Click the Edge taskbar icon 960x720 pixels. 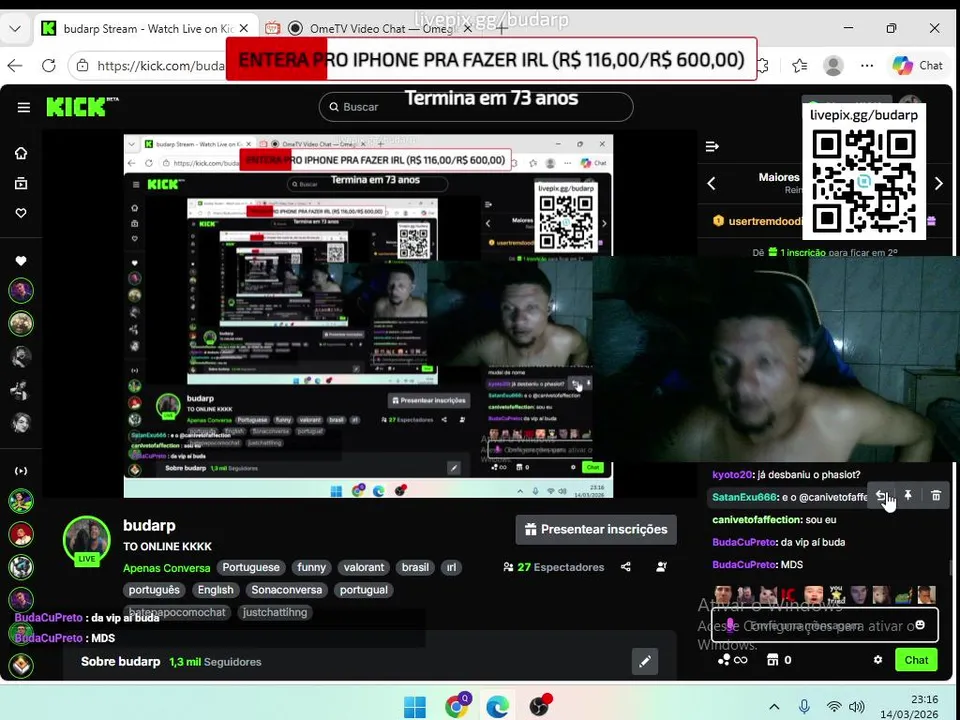point(498,707)
